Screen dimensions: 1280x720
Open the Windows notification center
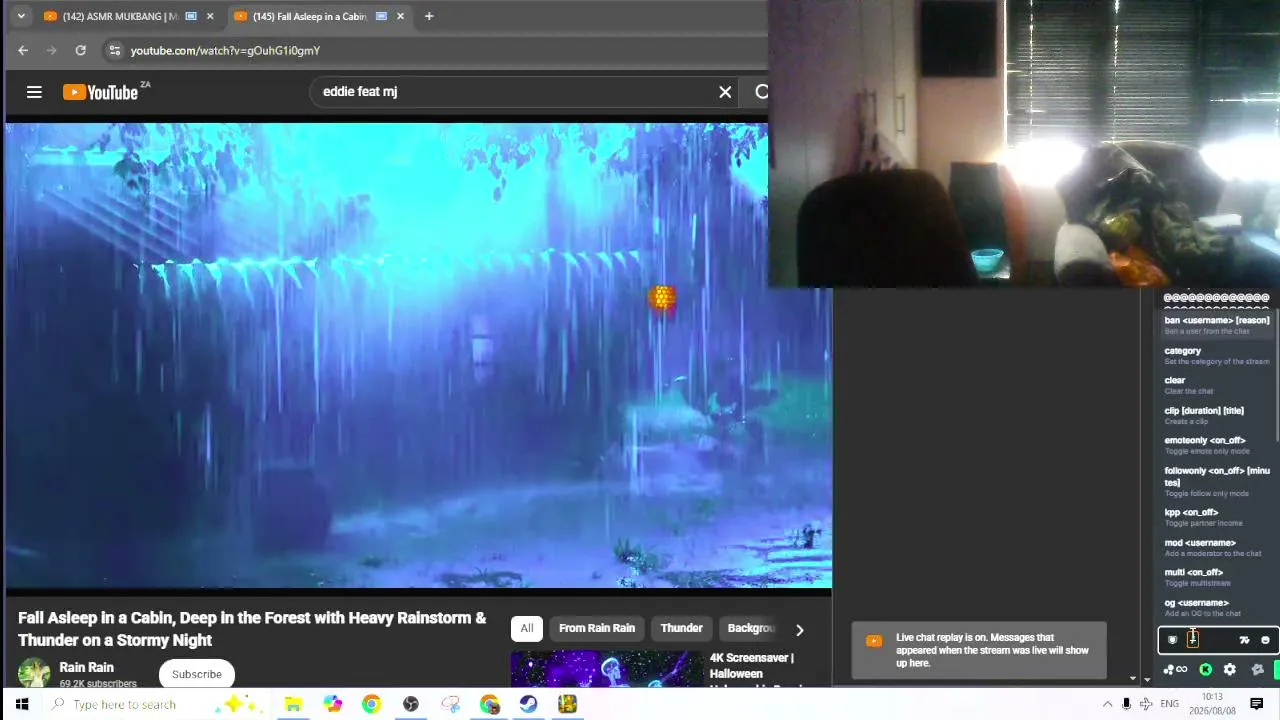(1257, 704)
